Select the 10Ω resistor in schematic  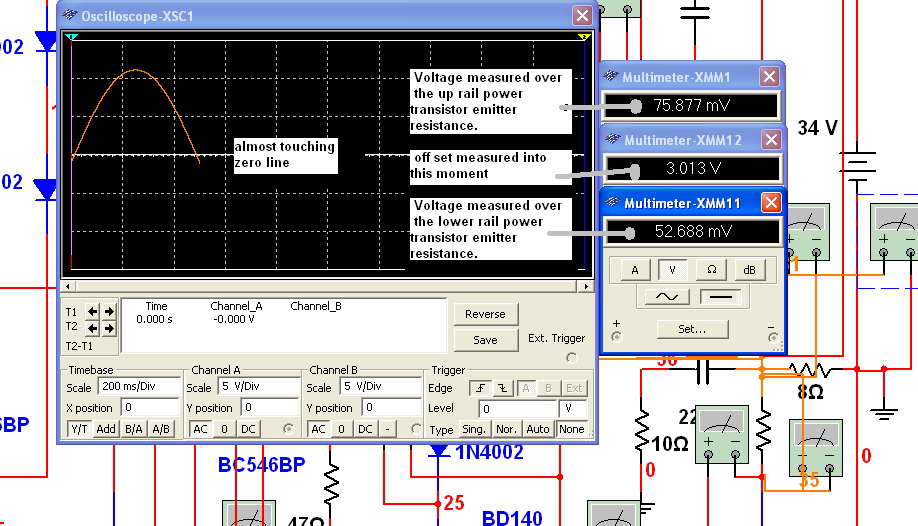[642, 431]
